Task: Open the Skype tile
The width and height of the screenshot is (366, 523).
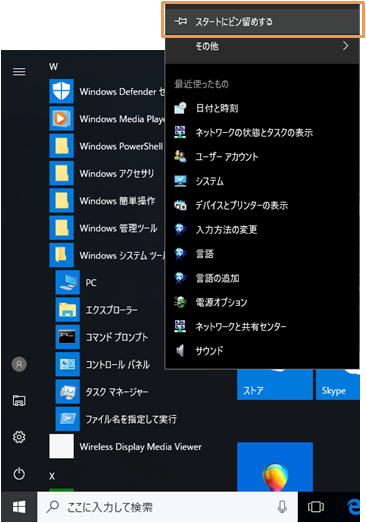Action: coord(338,384)
